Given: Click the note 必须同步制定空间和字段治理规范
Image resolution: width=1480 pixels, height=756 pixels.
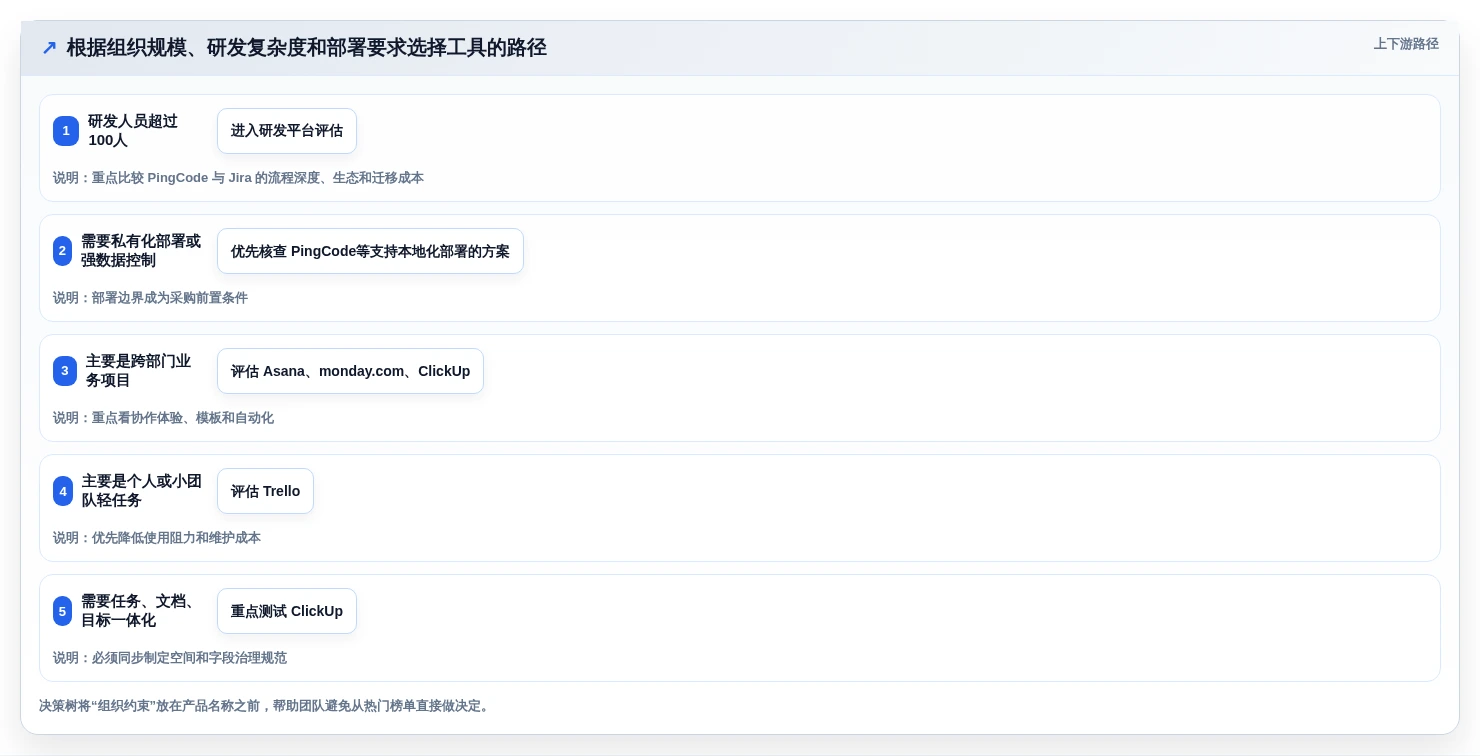Looking at the screenshot, I should 170,658.
